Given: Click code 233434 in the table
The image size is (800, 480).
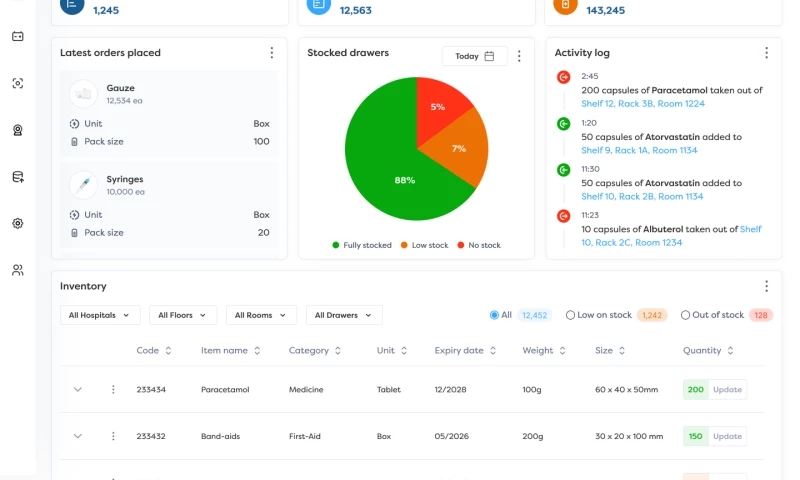Looking at the screenshot, I should point(151,390).
